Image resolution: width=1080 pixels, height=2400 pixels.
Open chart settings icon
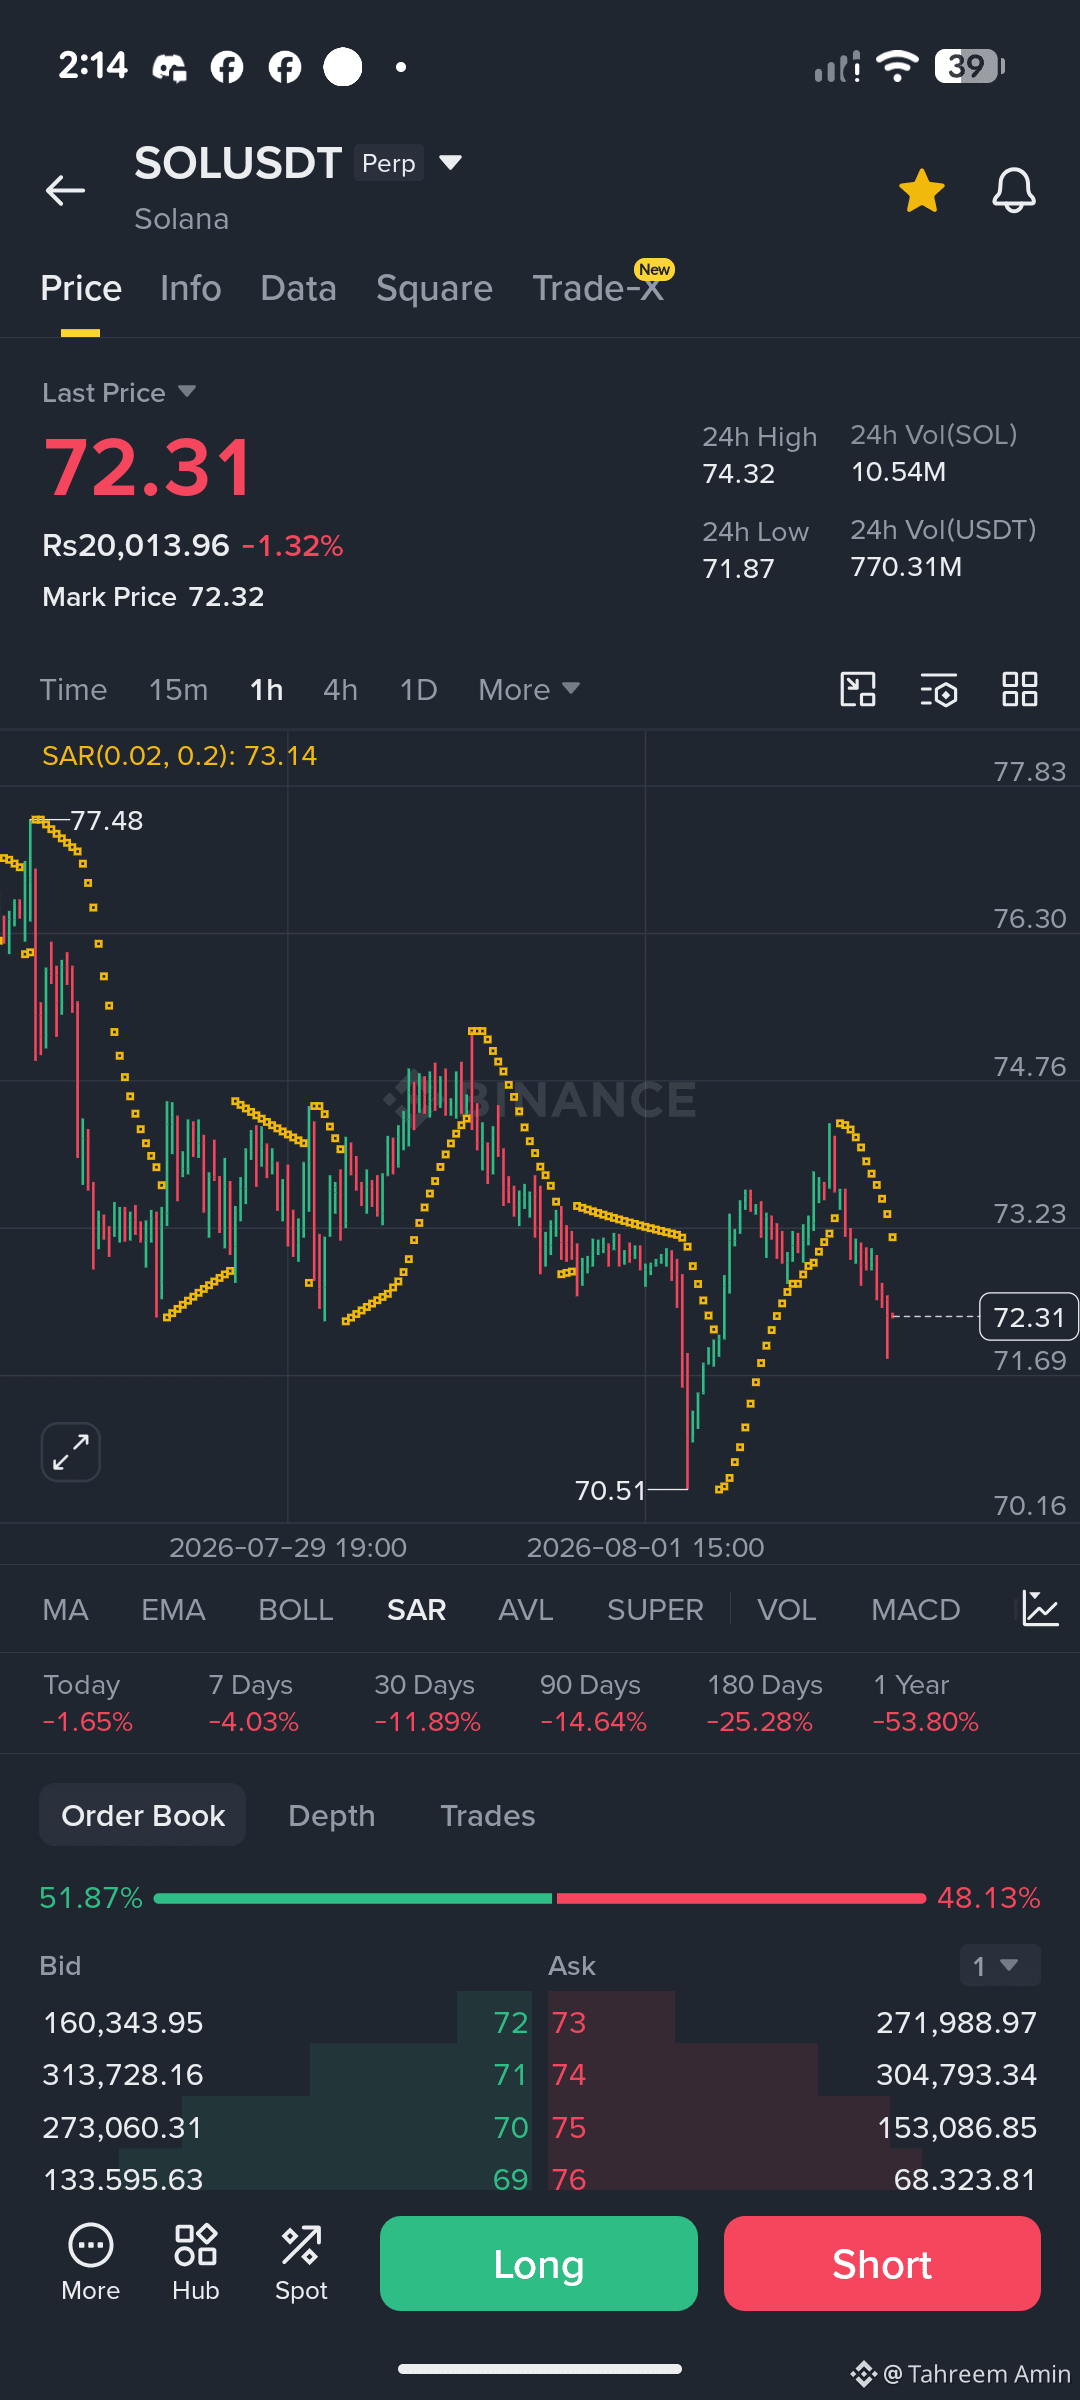tap(939, 689)
